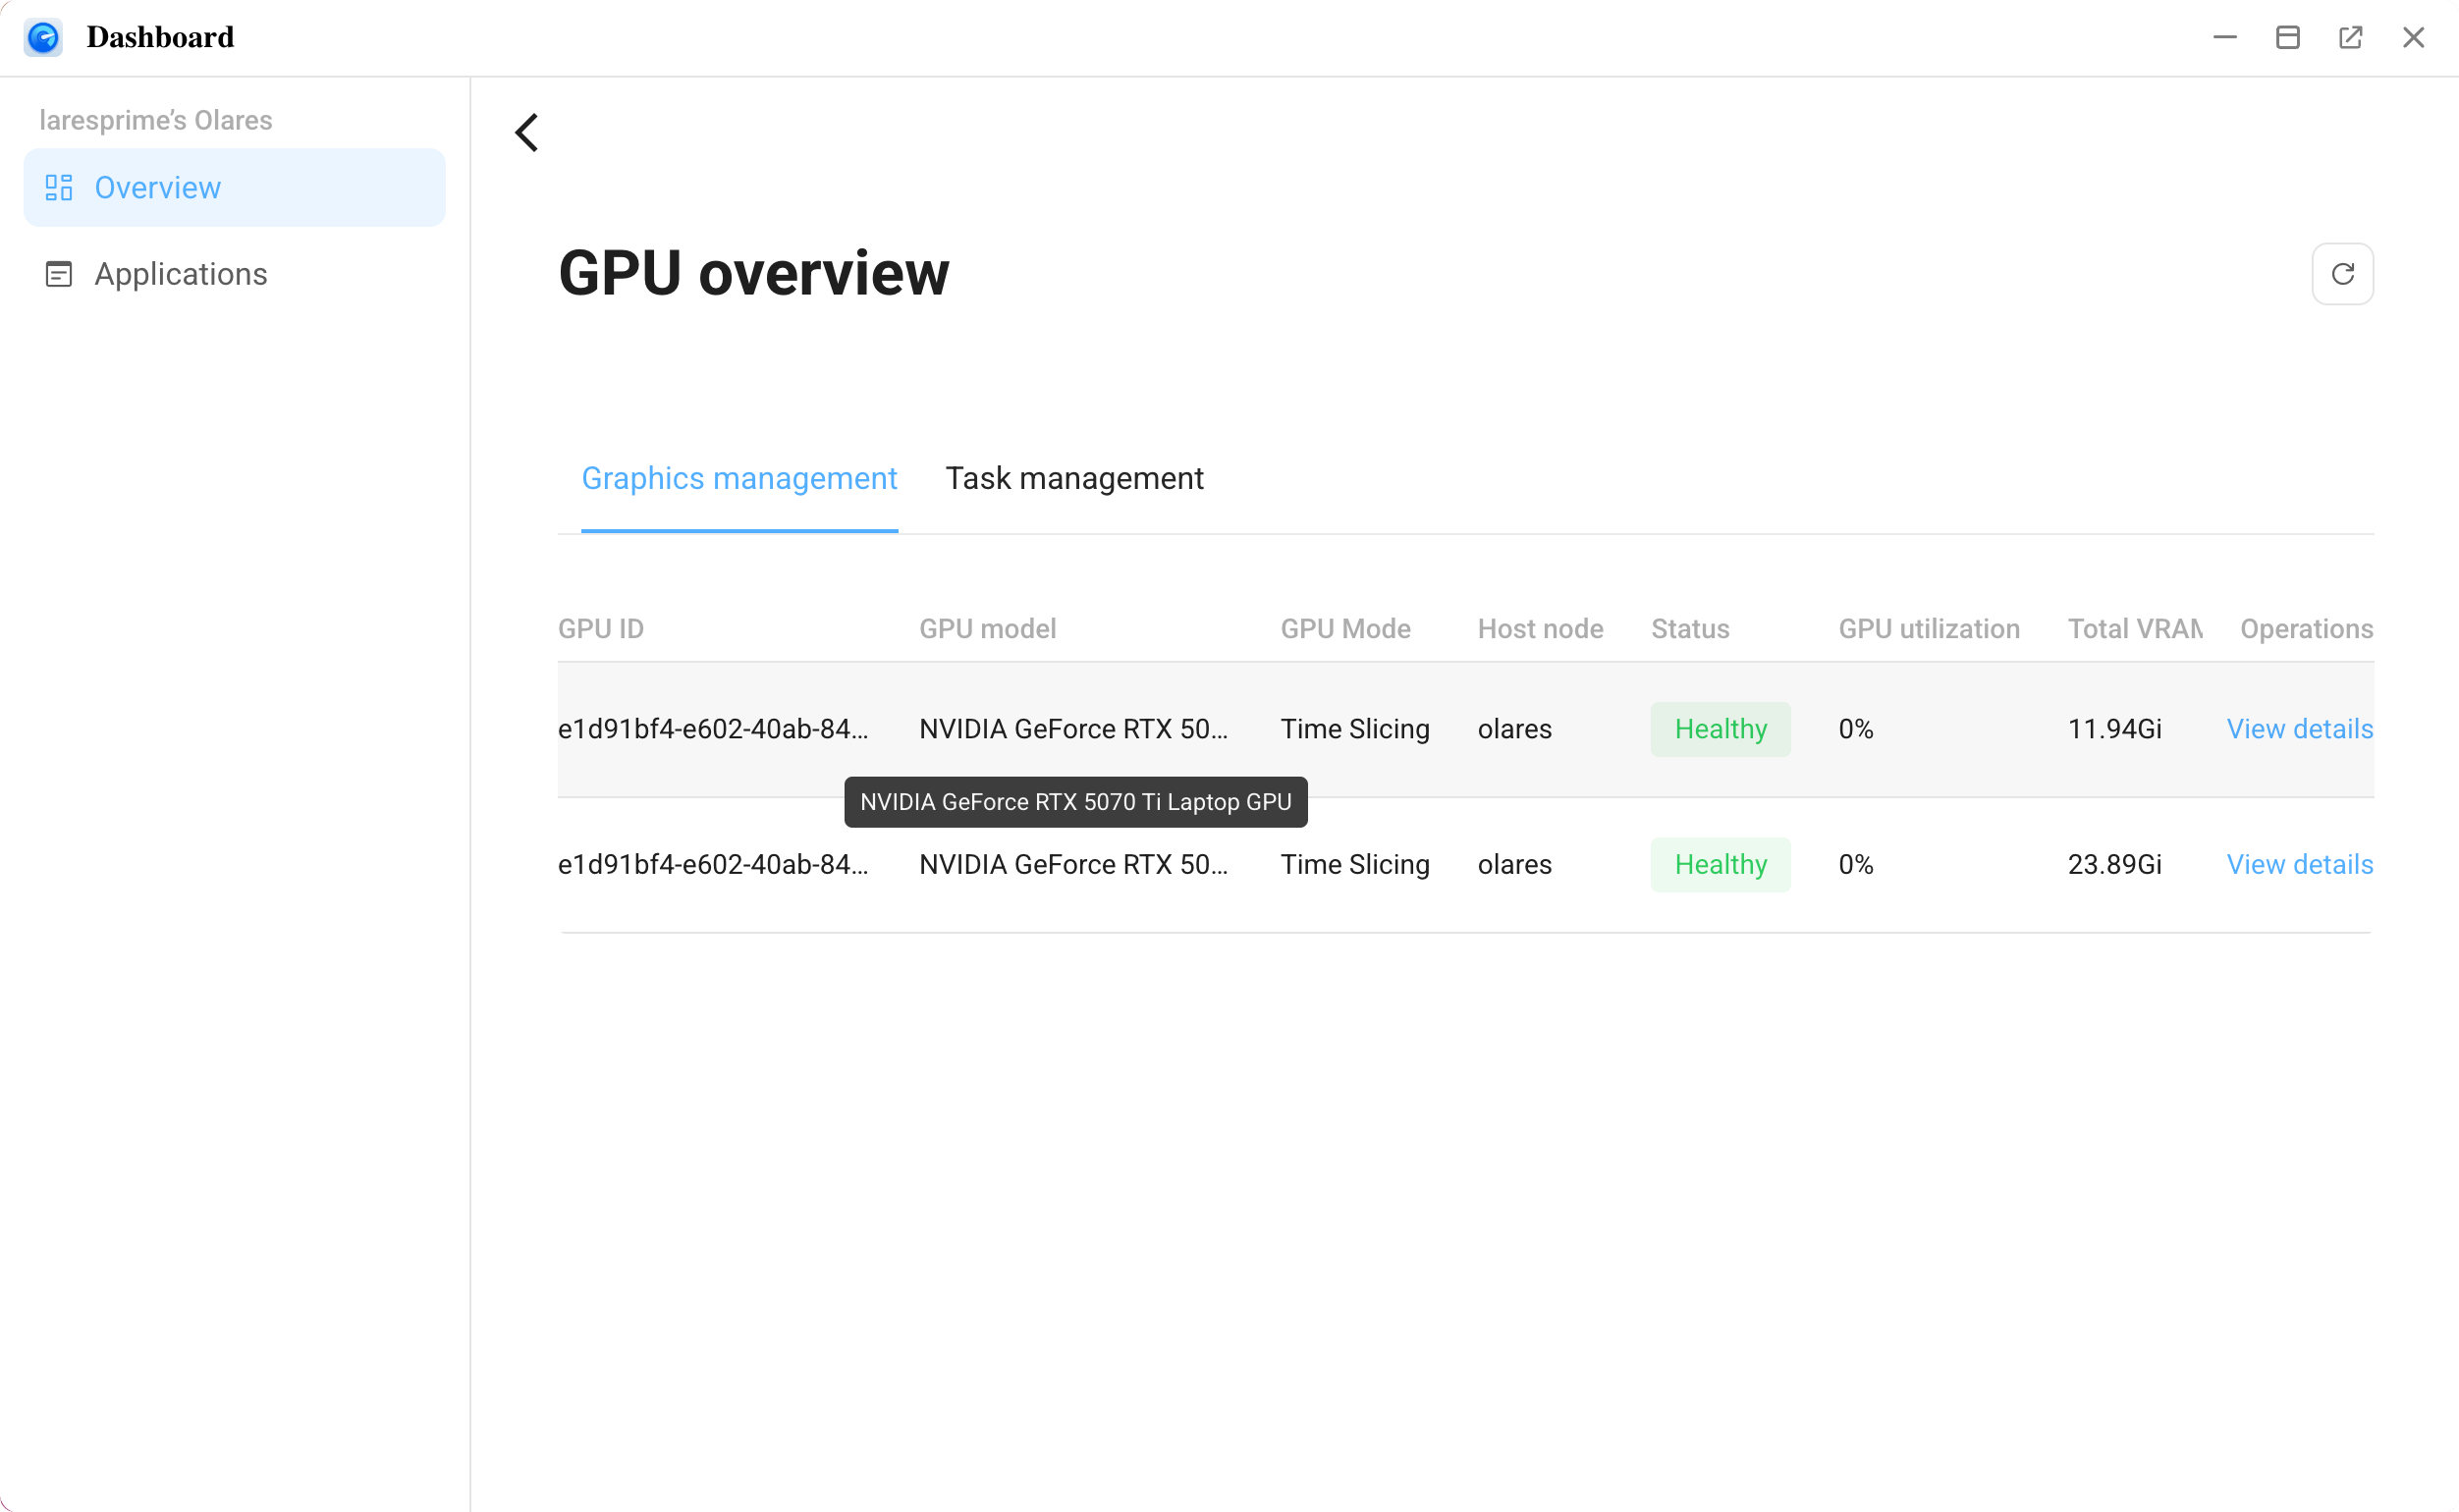Click the back arrow above GPU overview
The width and height of the screenshot is (2459, 1512).
(x=527, y=132)
